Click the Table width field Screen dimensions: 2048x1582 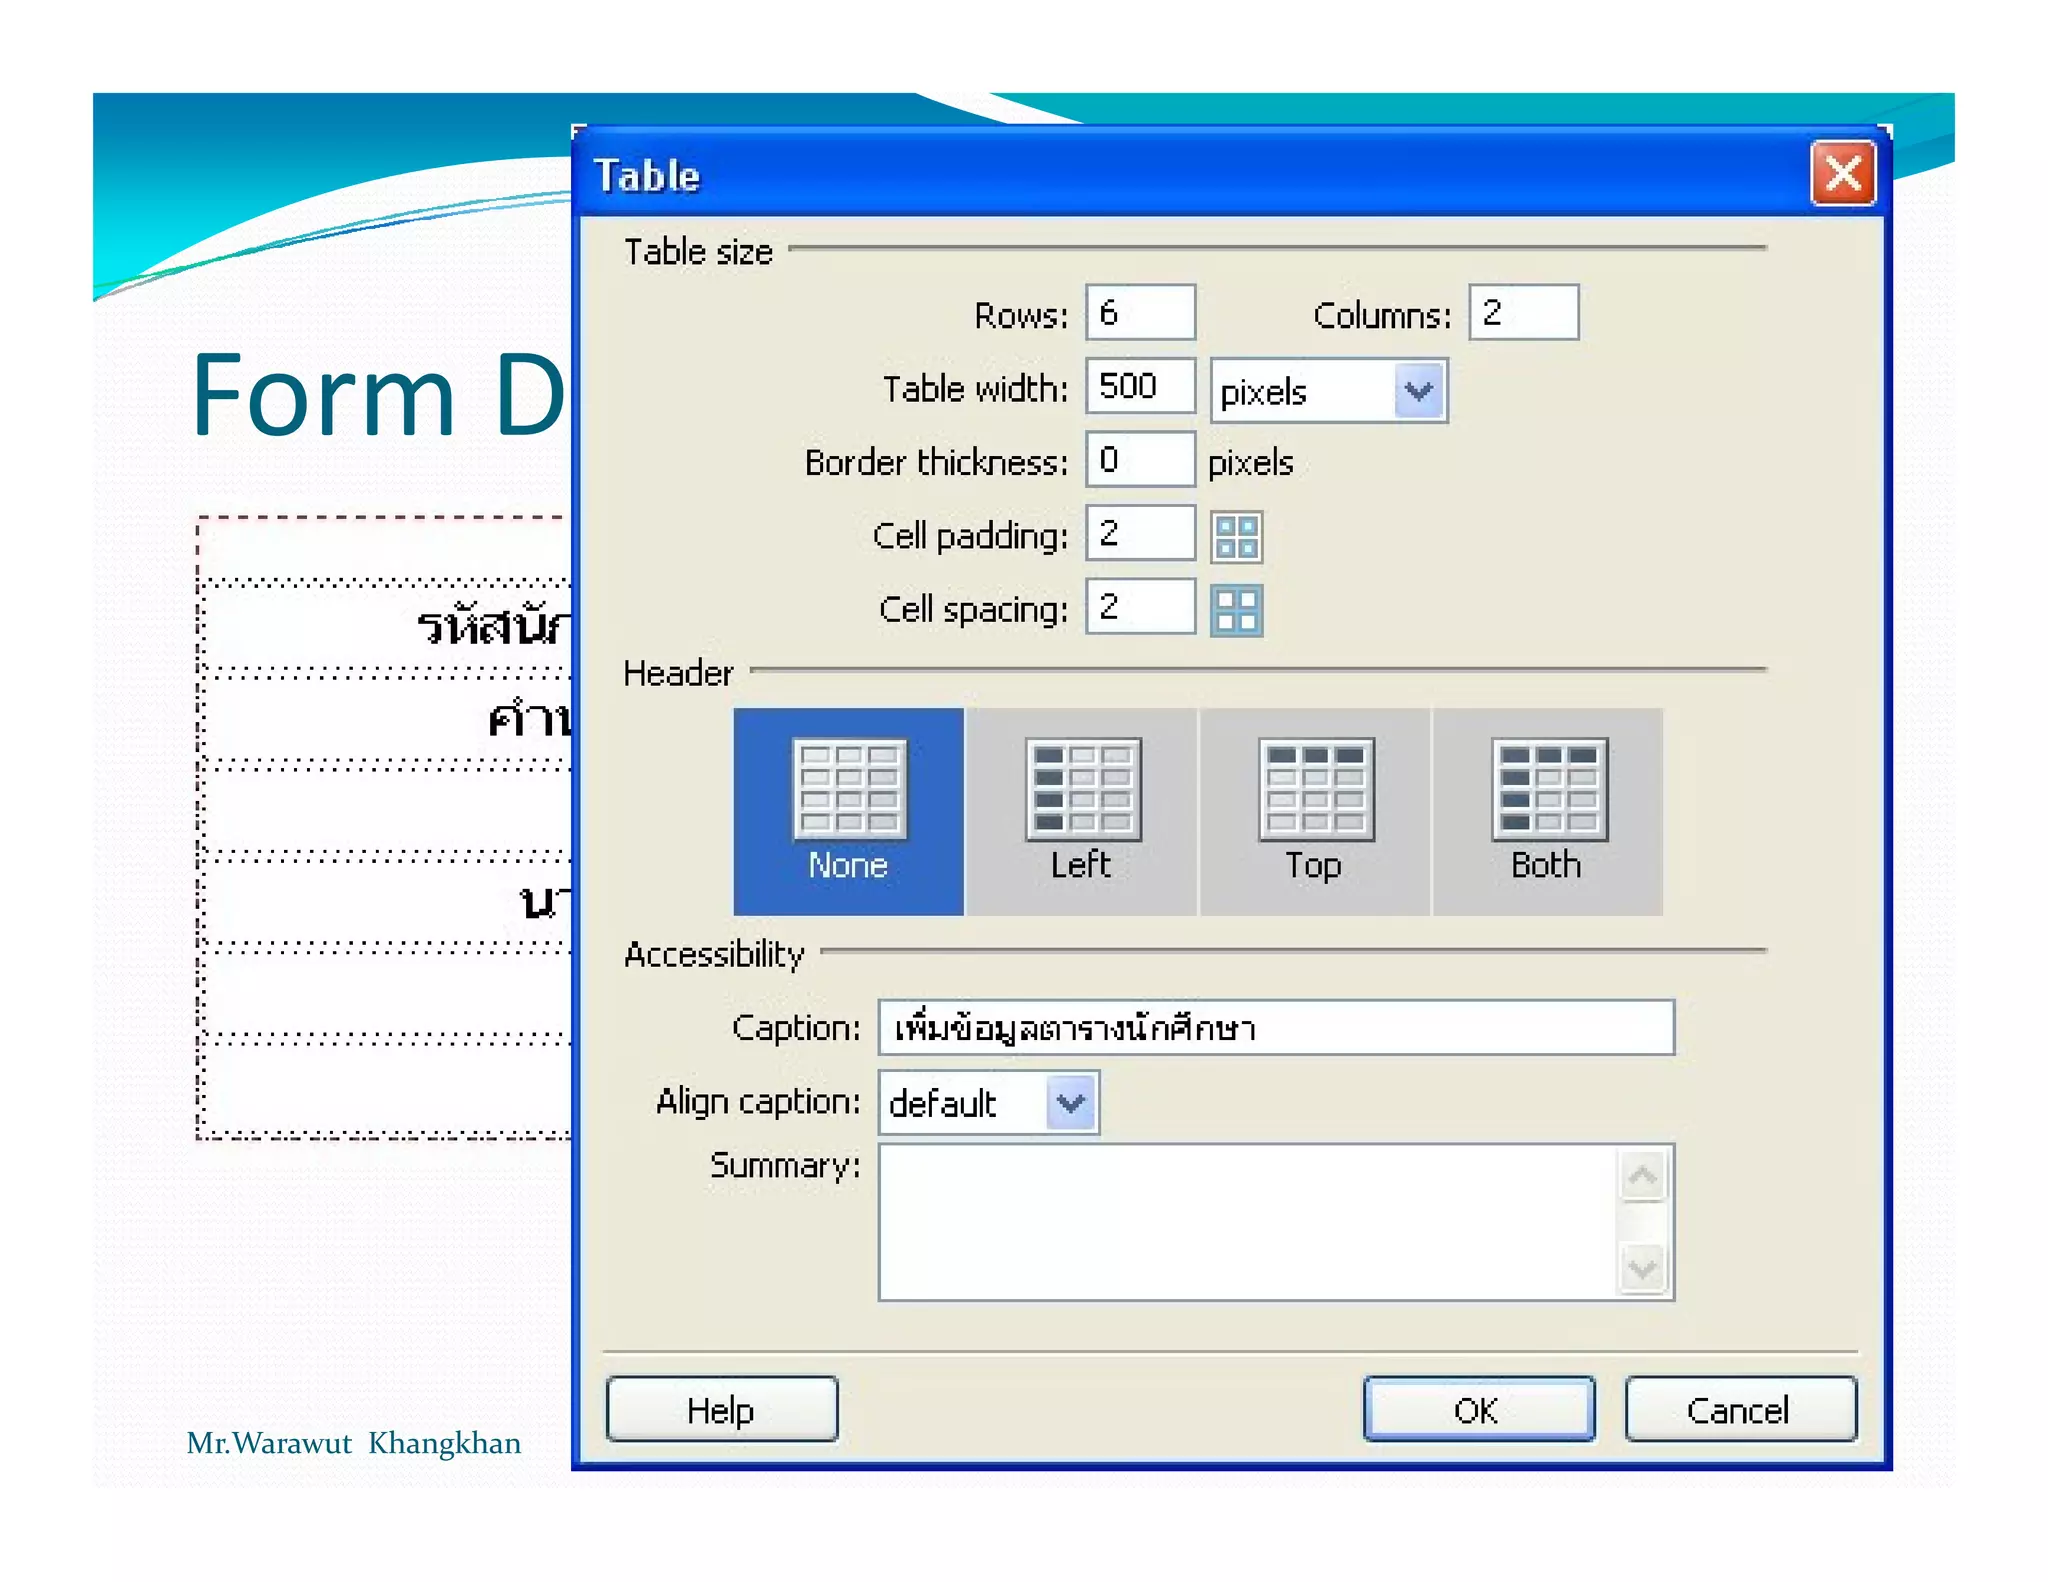pos(1140,386)
